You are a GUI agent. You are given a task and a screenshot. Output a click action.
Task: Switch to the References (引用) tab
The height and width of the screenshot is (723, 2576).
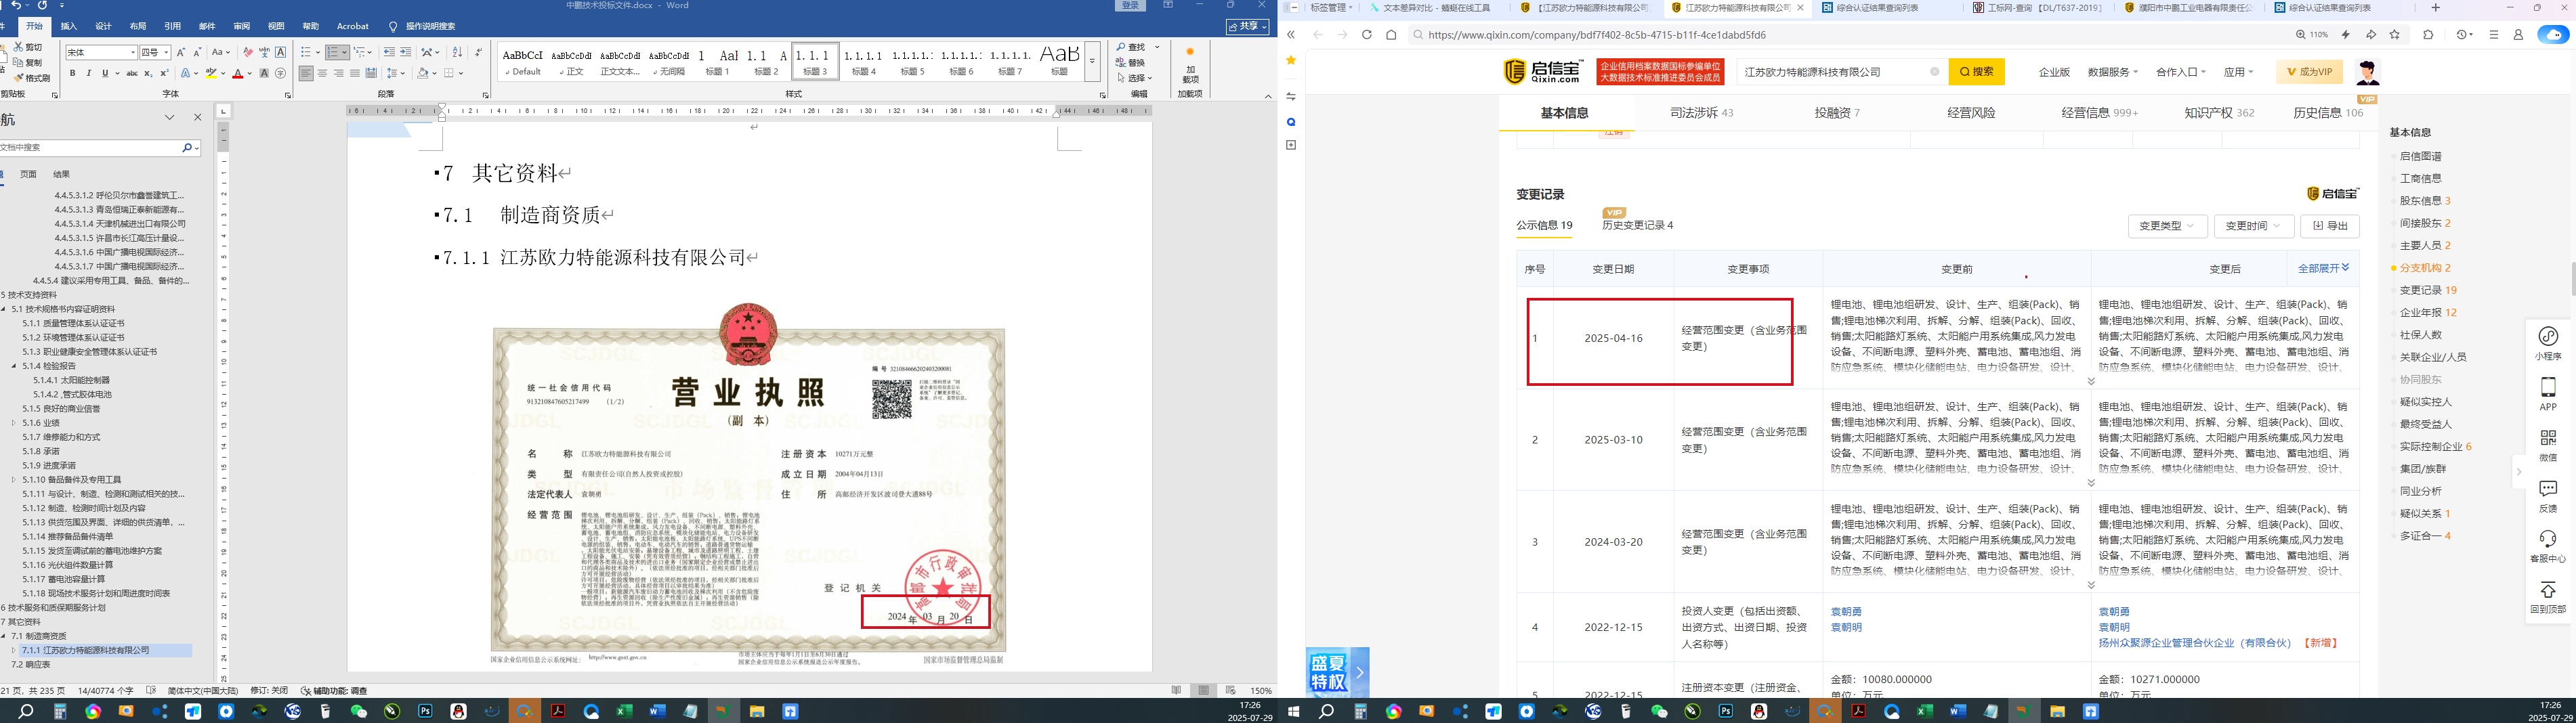click(172, 26)
